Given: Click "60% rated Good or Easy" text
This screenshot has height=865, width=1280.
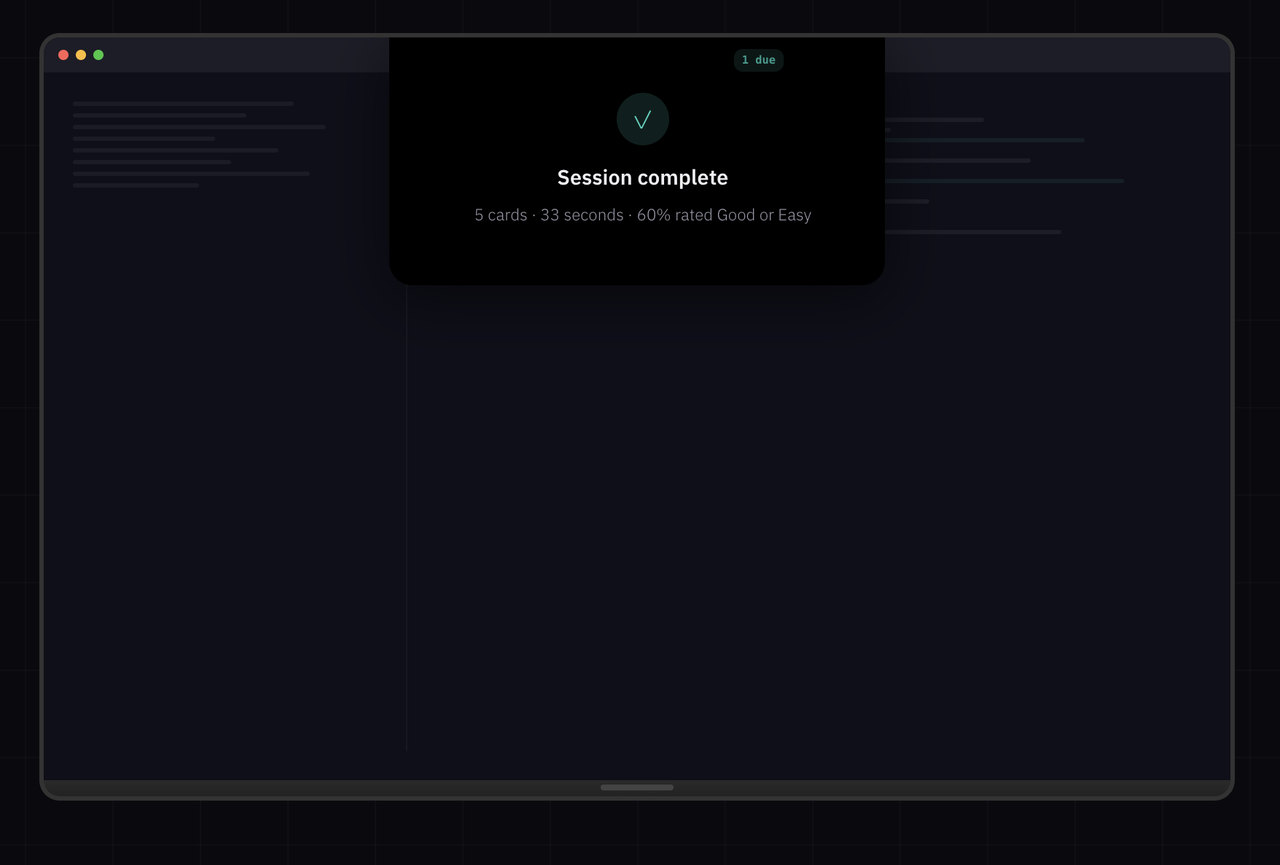Looking at the screenshot, I should click(724, 215).
